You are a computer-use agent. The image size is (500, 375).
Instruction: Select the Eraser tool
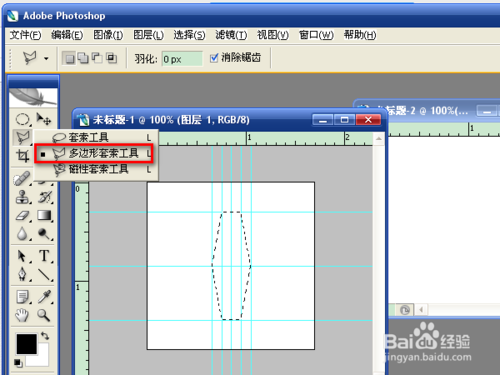22,216
